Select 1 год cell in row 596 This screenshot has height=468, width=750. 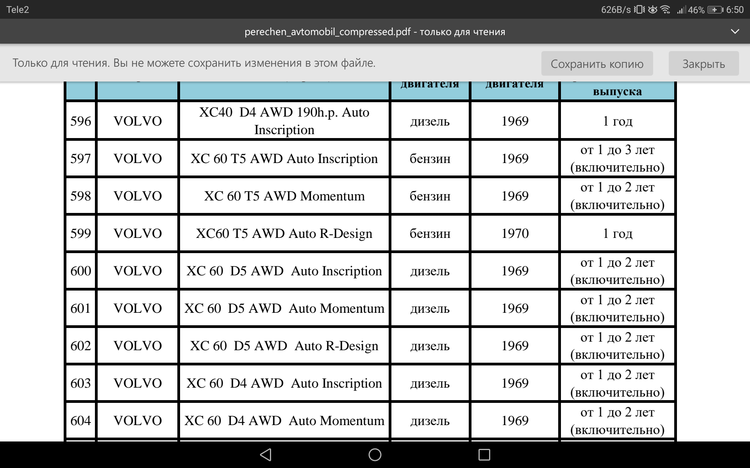click(x=617, y=121)
